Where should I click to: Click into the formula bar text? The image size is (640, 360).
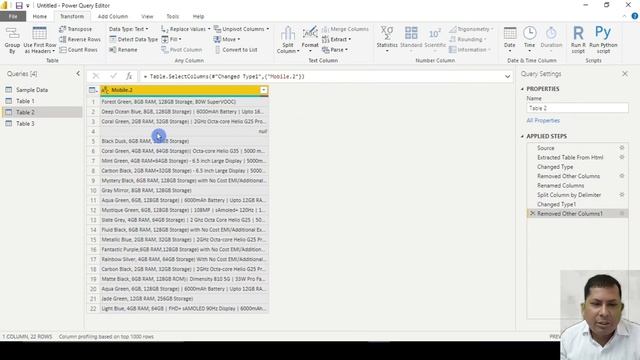click(322, 76)
